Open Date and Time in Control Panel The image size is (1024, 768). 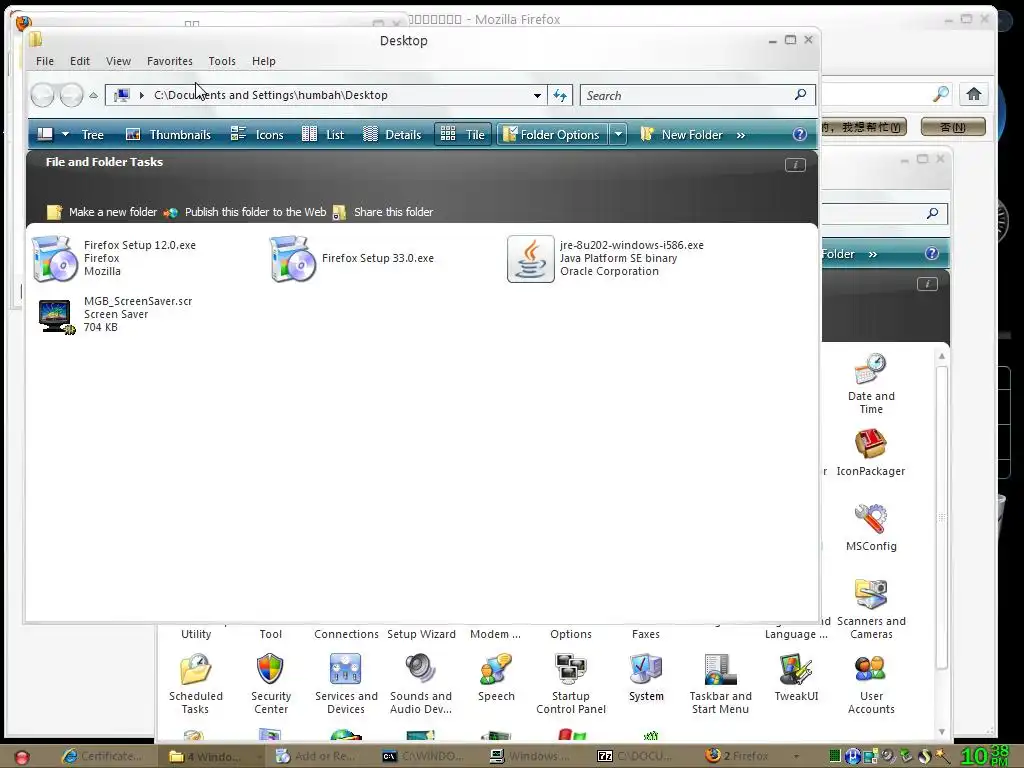click(x=871, y=384)
